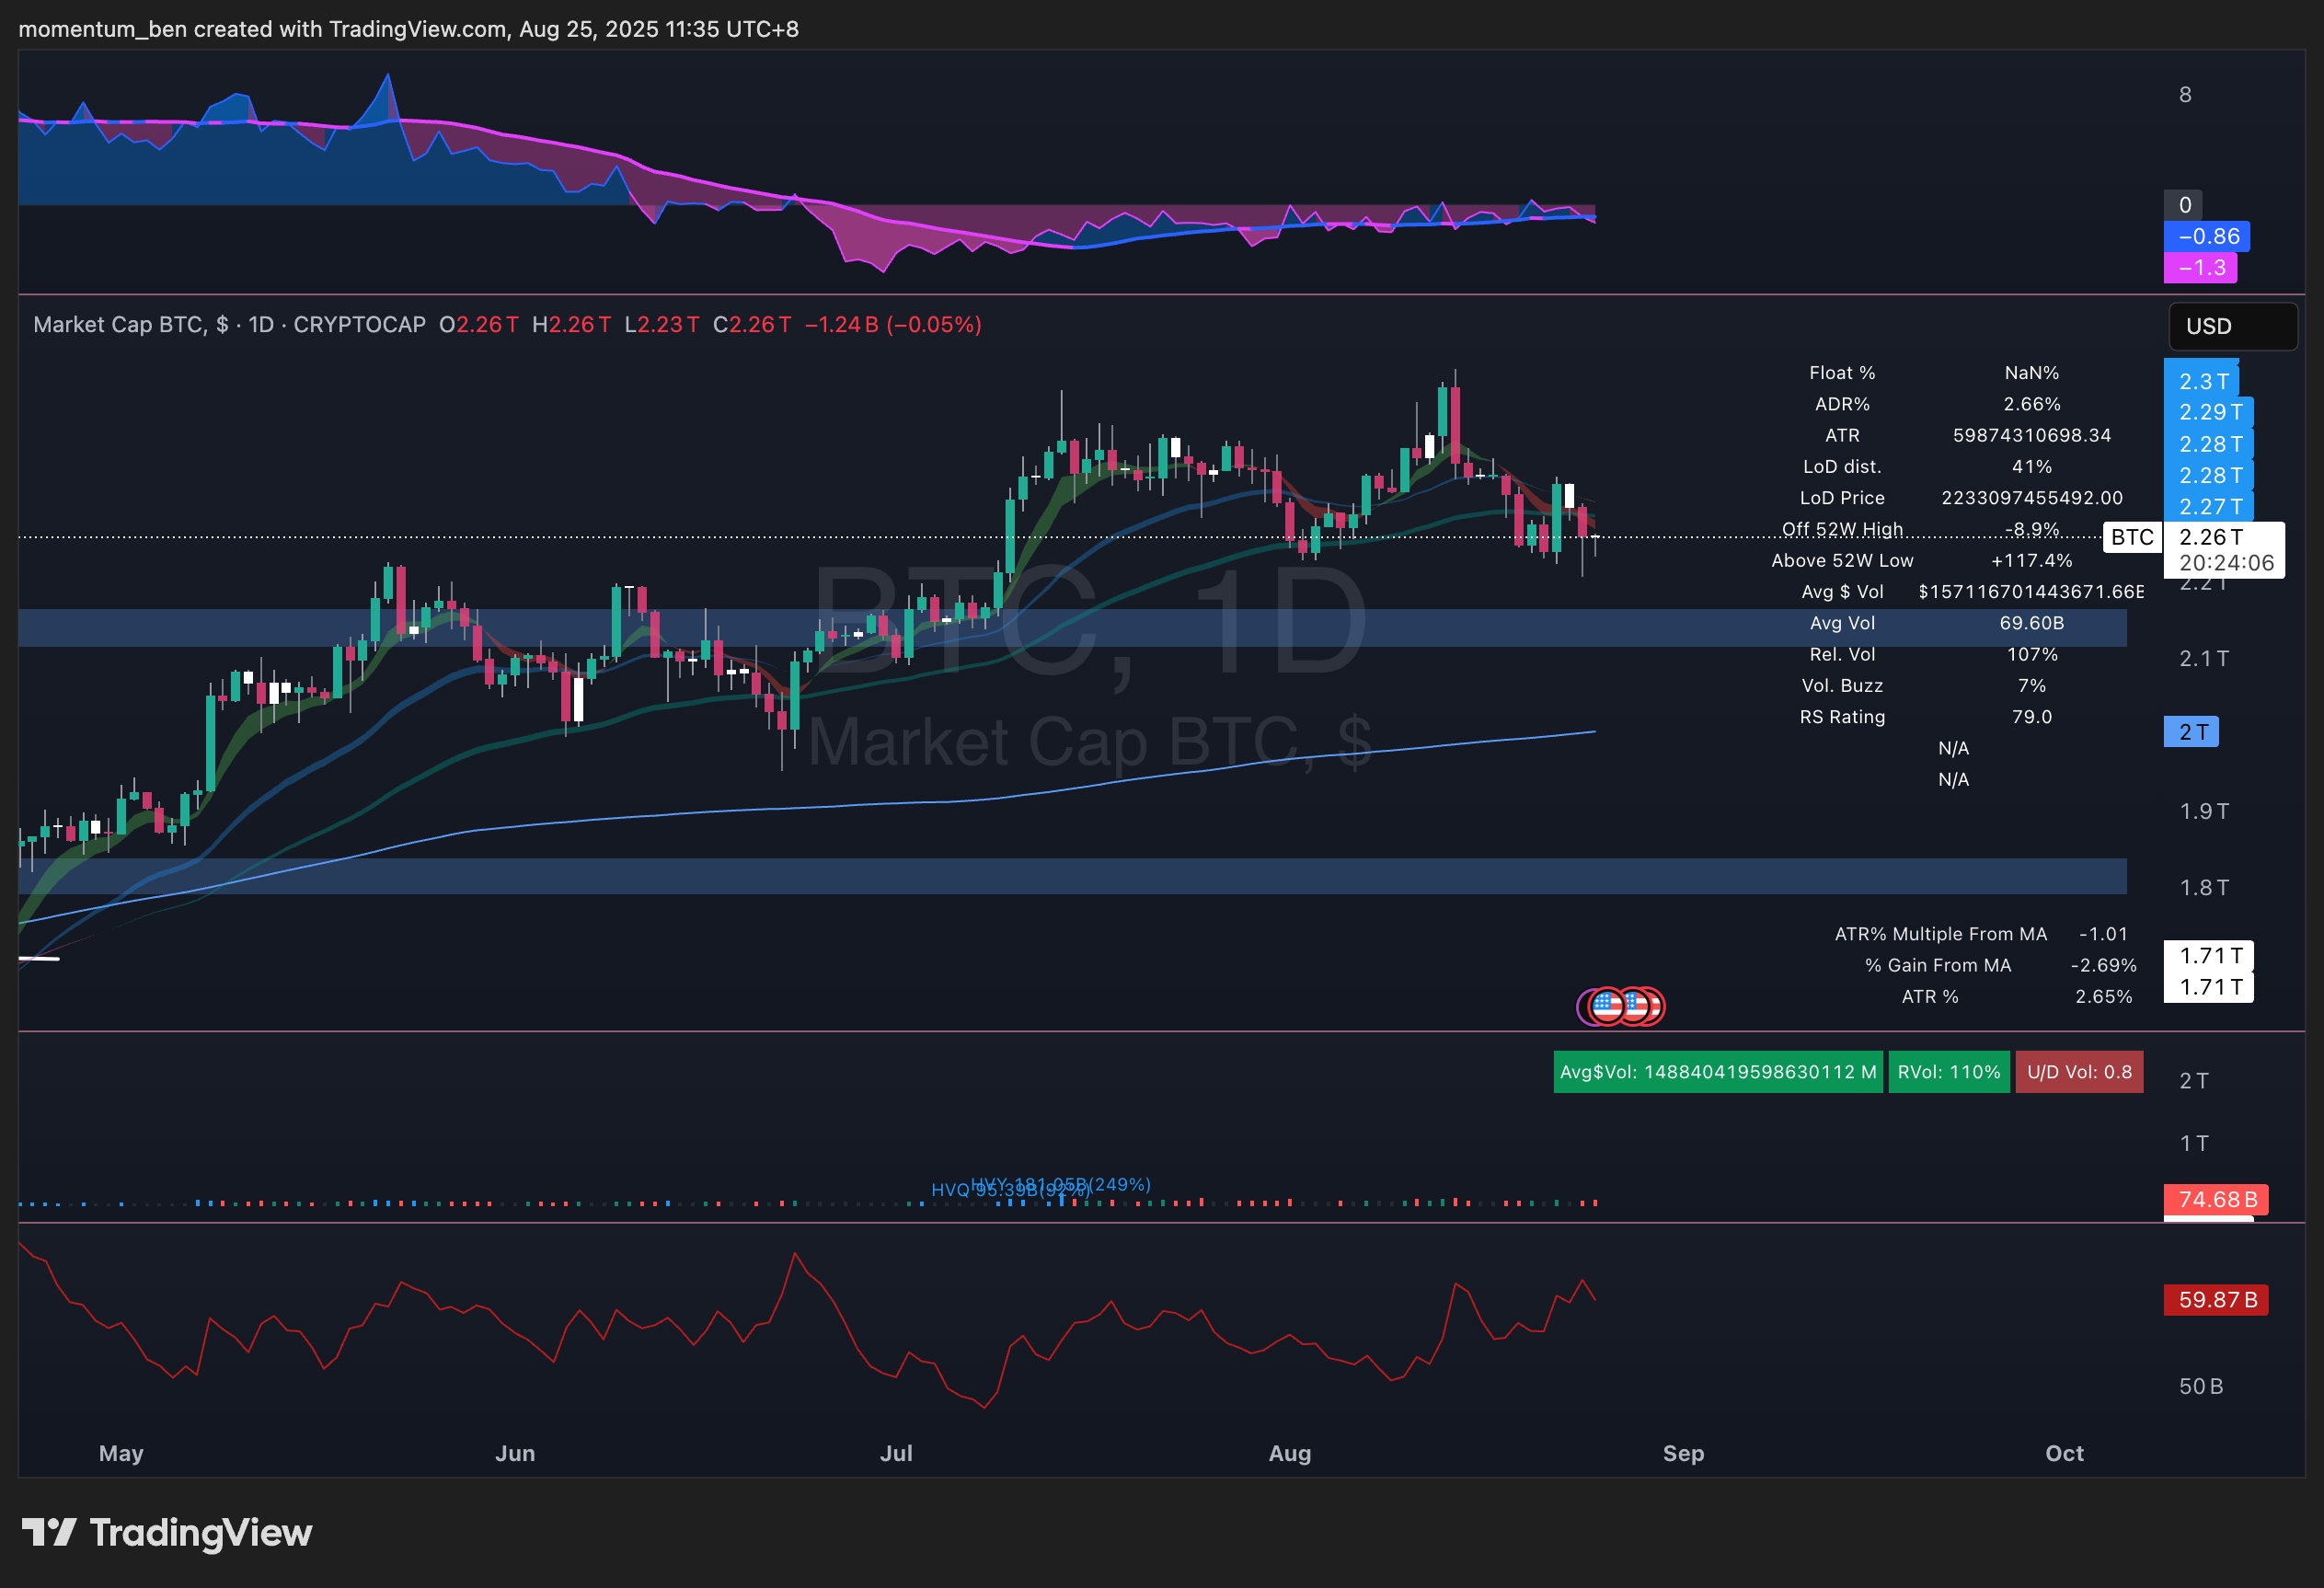Click the blue HVQ volume annotation text
Viewport: 2324px width, 1588px height.
950,1190
